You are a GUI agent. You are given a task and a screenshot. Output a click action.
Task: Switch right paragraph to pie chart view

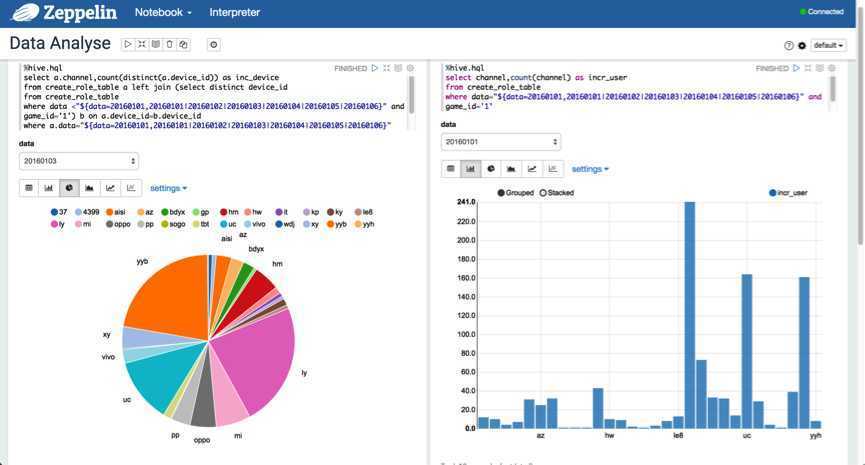(491, 169)
